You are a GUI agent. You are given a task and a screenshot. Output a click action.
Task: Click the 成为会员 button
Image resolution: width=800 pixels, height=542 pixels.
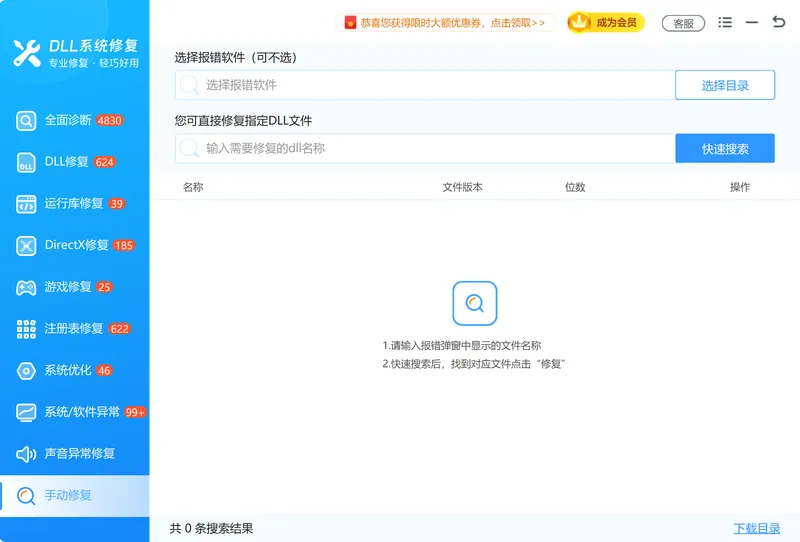pyautogui.click(x=606, y=22)
